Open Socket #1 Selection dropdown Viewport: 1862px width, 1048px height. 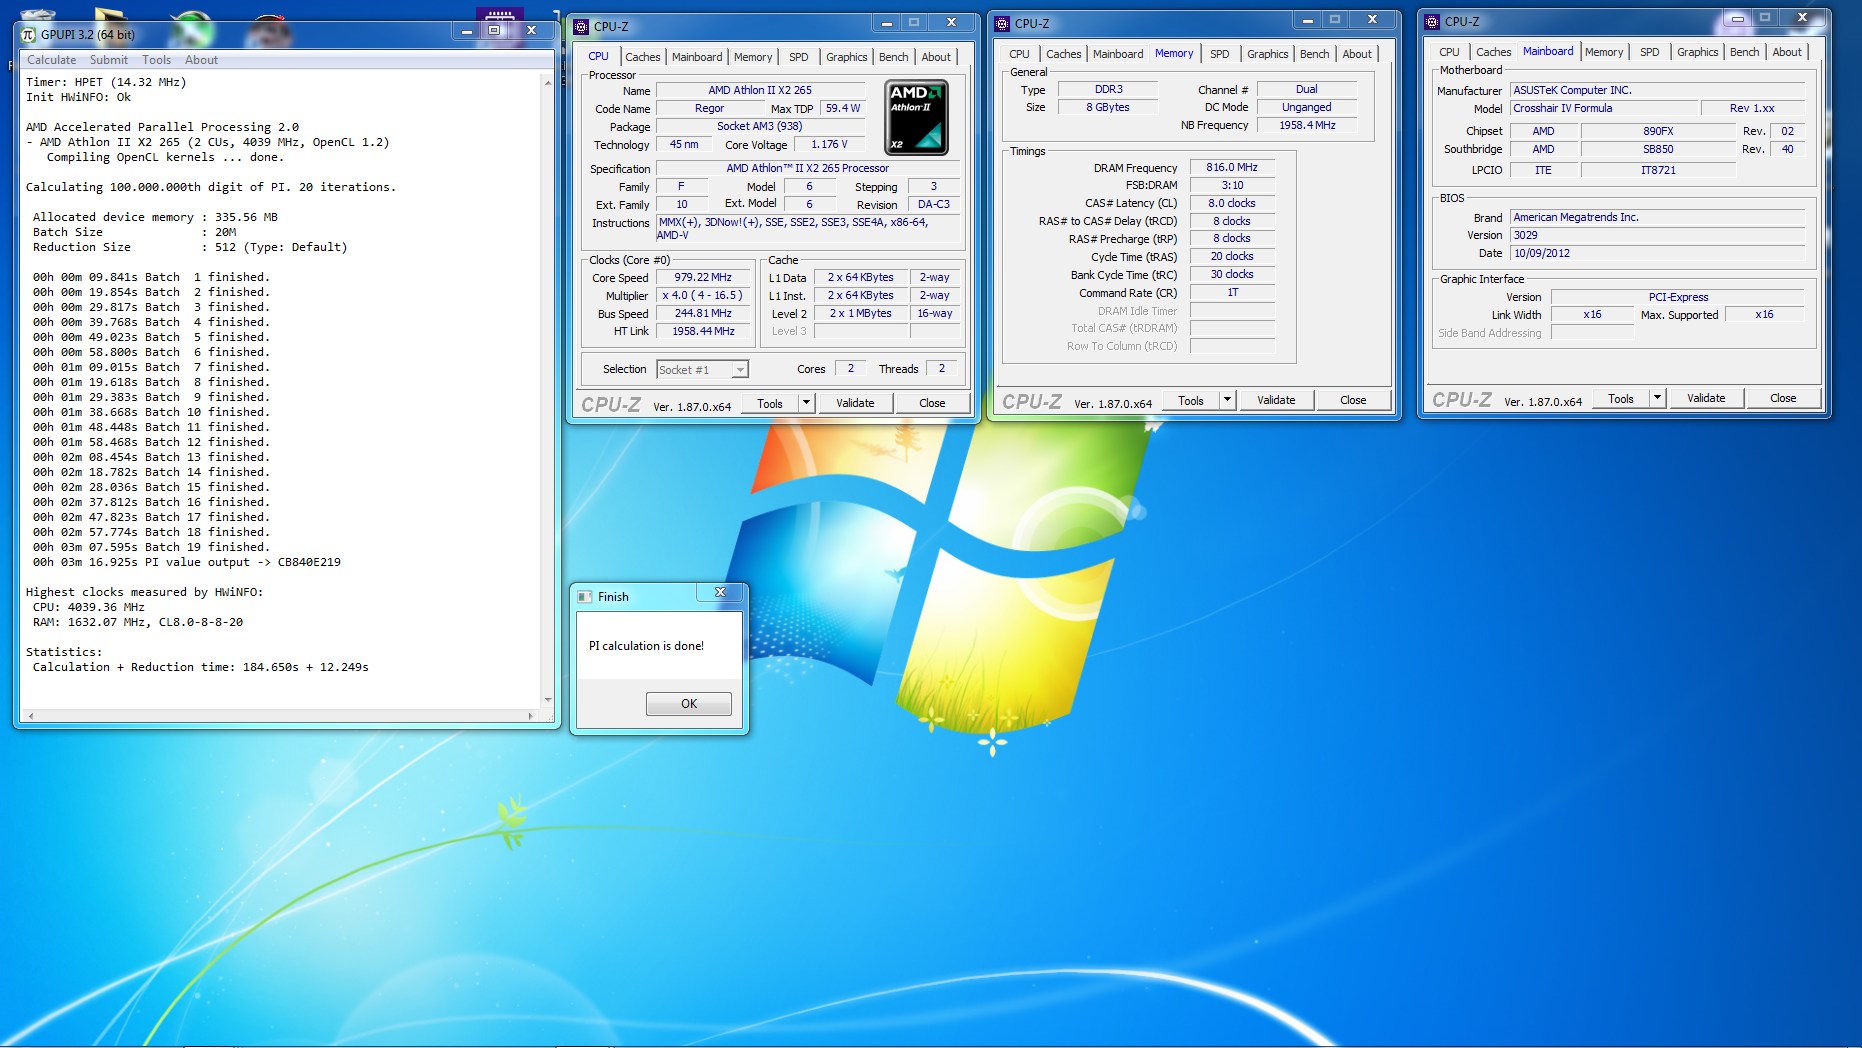(x=702, y=370)
